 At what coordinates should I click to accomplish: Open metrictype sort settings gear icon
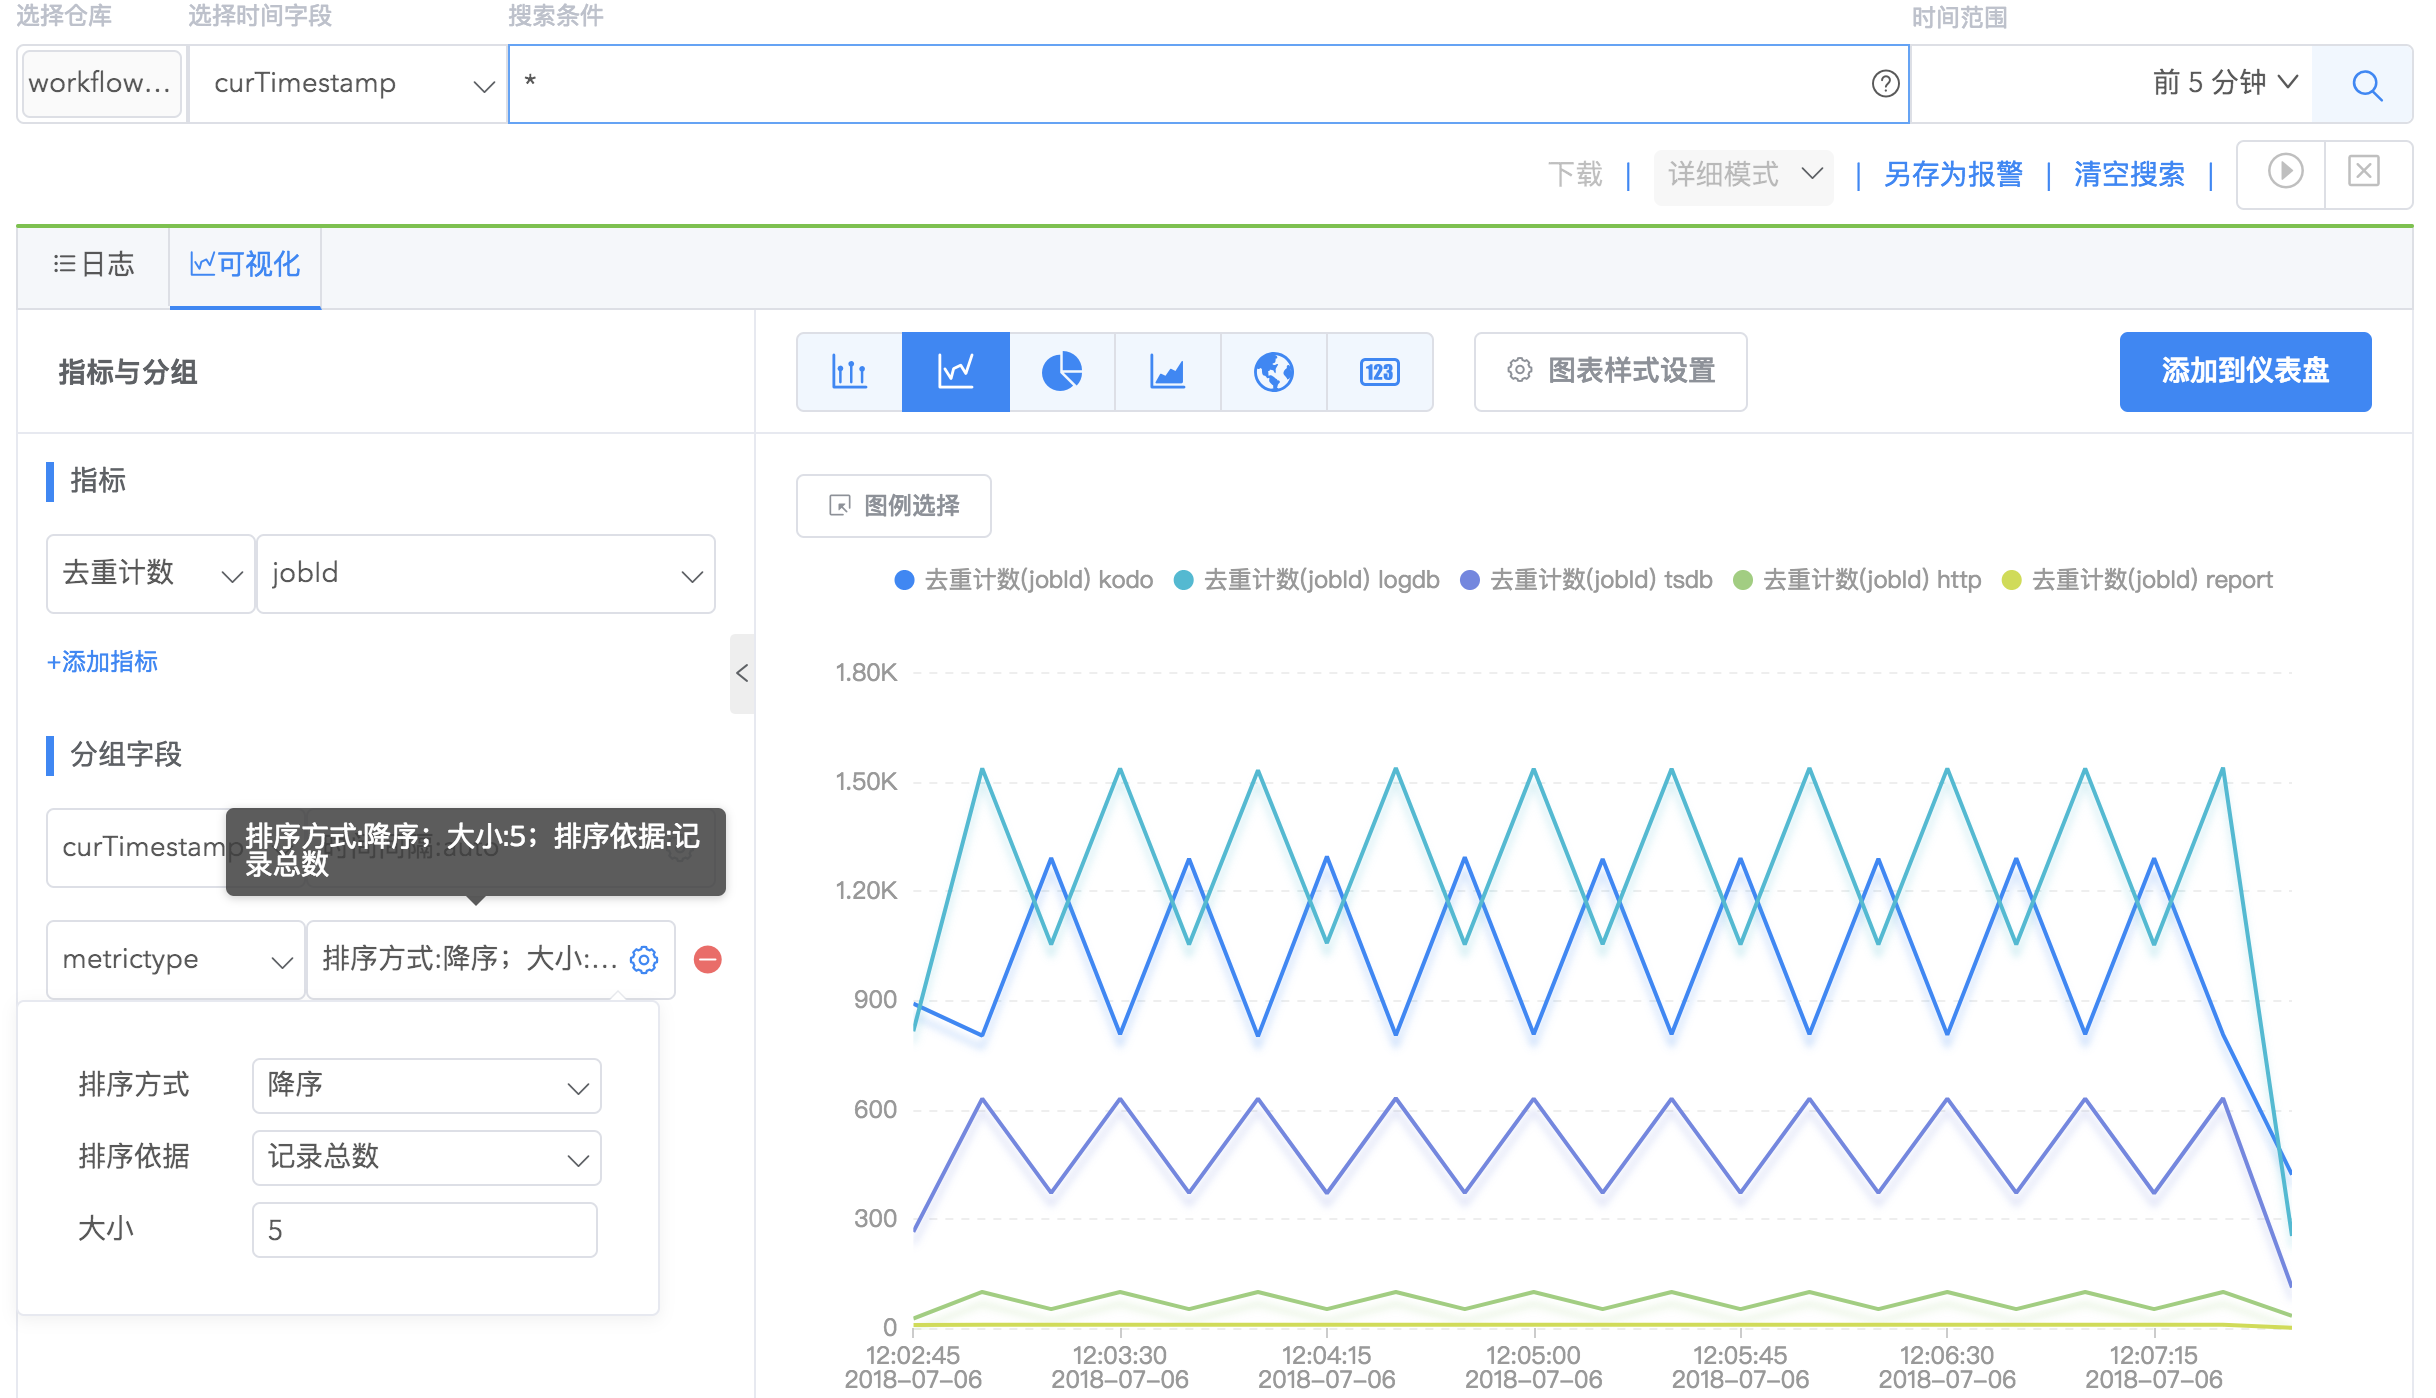[644, 960]
